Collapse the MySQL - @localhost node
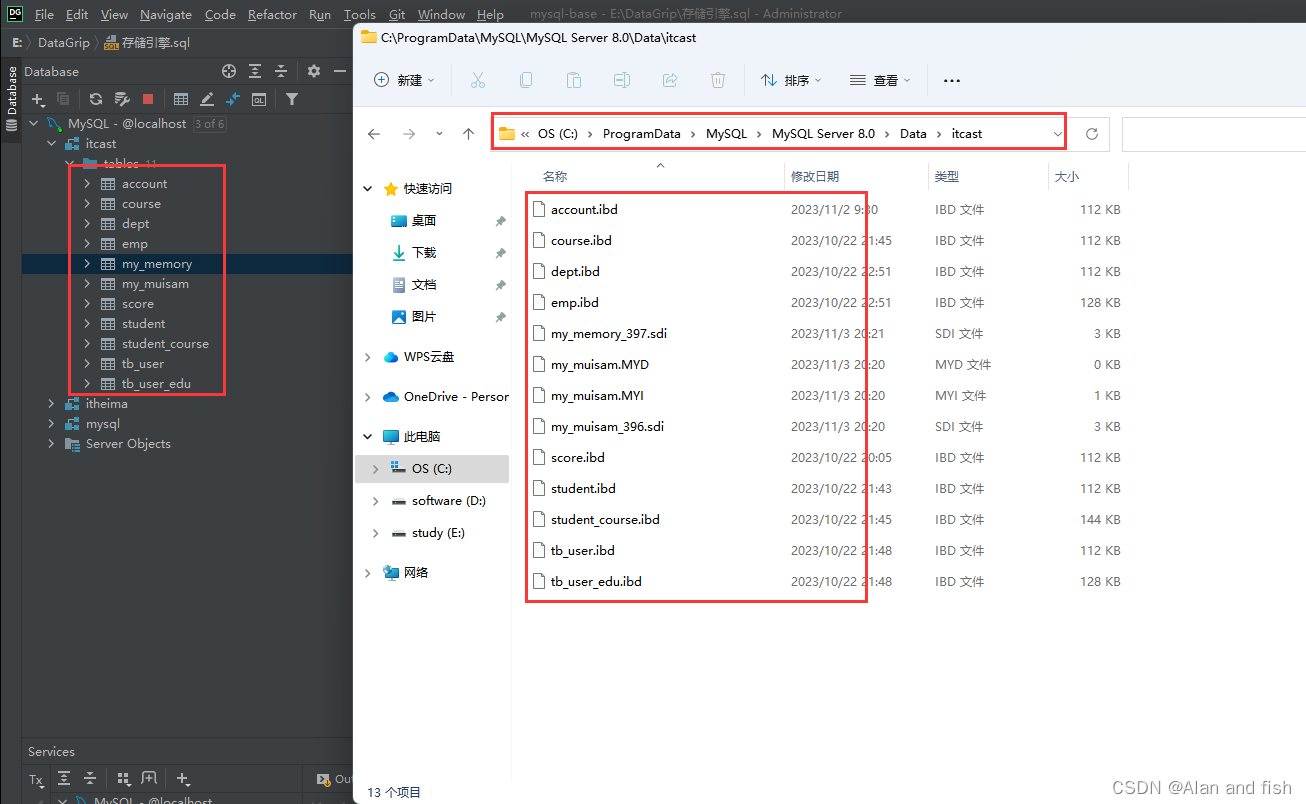Viewport: 1306px width, 804px height. [x=33, y=124]
